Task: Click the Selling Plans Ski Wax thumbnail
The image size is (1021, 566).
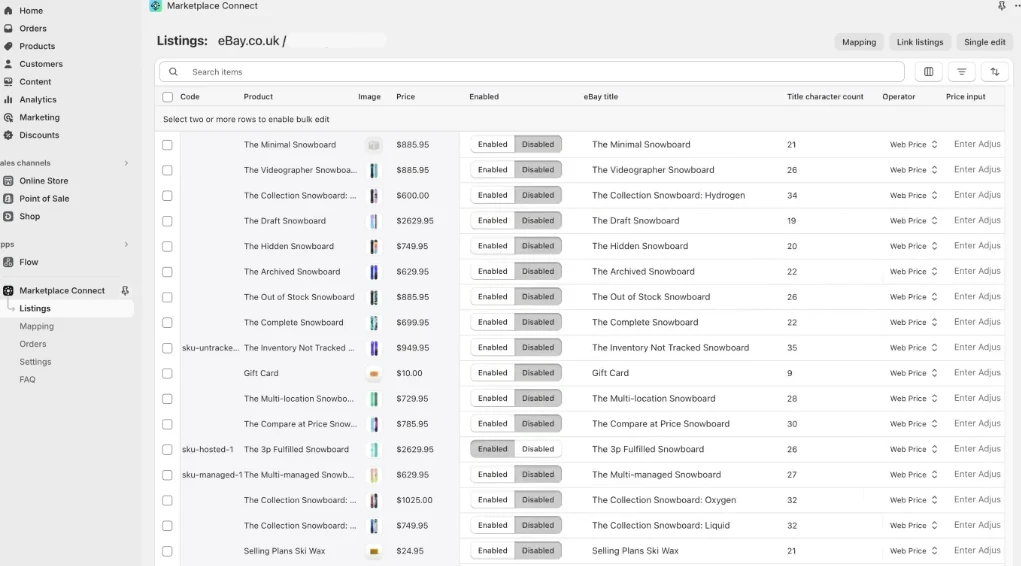Action: point(374,551)
